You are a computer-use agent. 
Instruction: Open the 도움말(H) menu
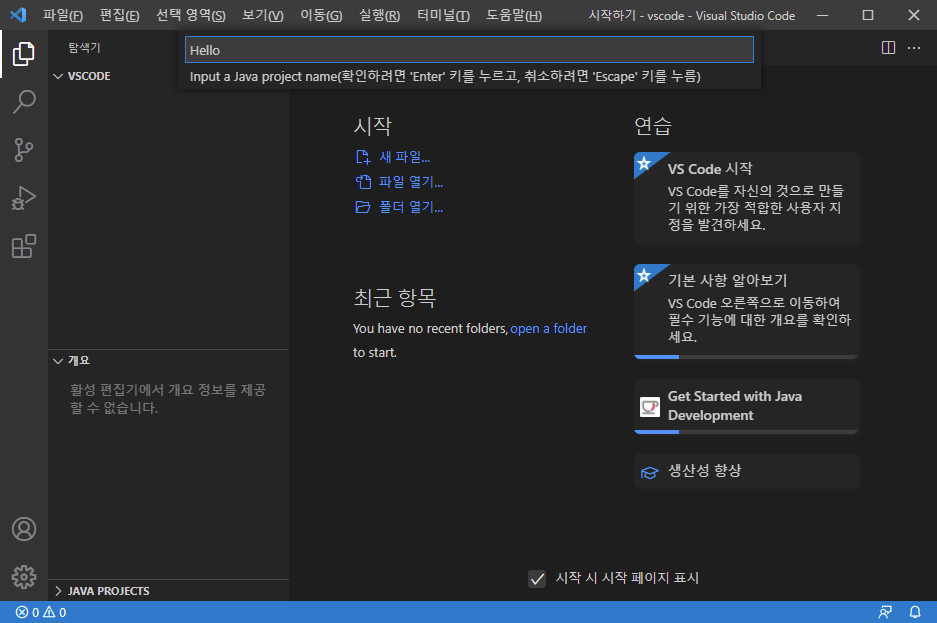tap(513, 16)
